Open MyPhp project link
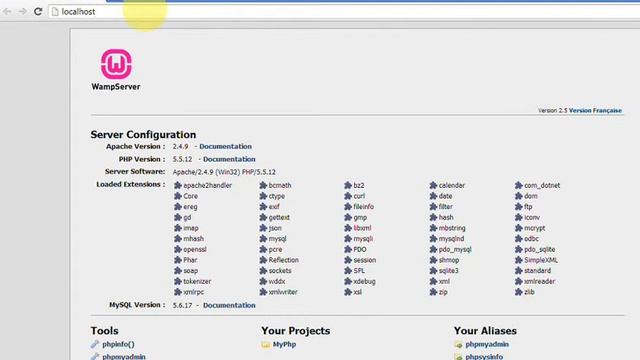Viewport: 640px width, 360px height. click(x=284, y=344)
